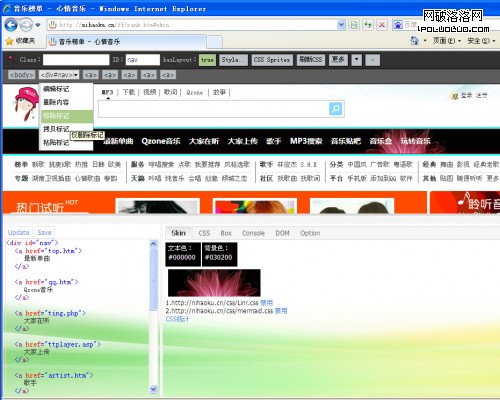Select the MP3 search category
The image size is (500, 400).
[107, 92]
